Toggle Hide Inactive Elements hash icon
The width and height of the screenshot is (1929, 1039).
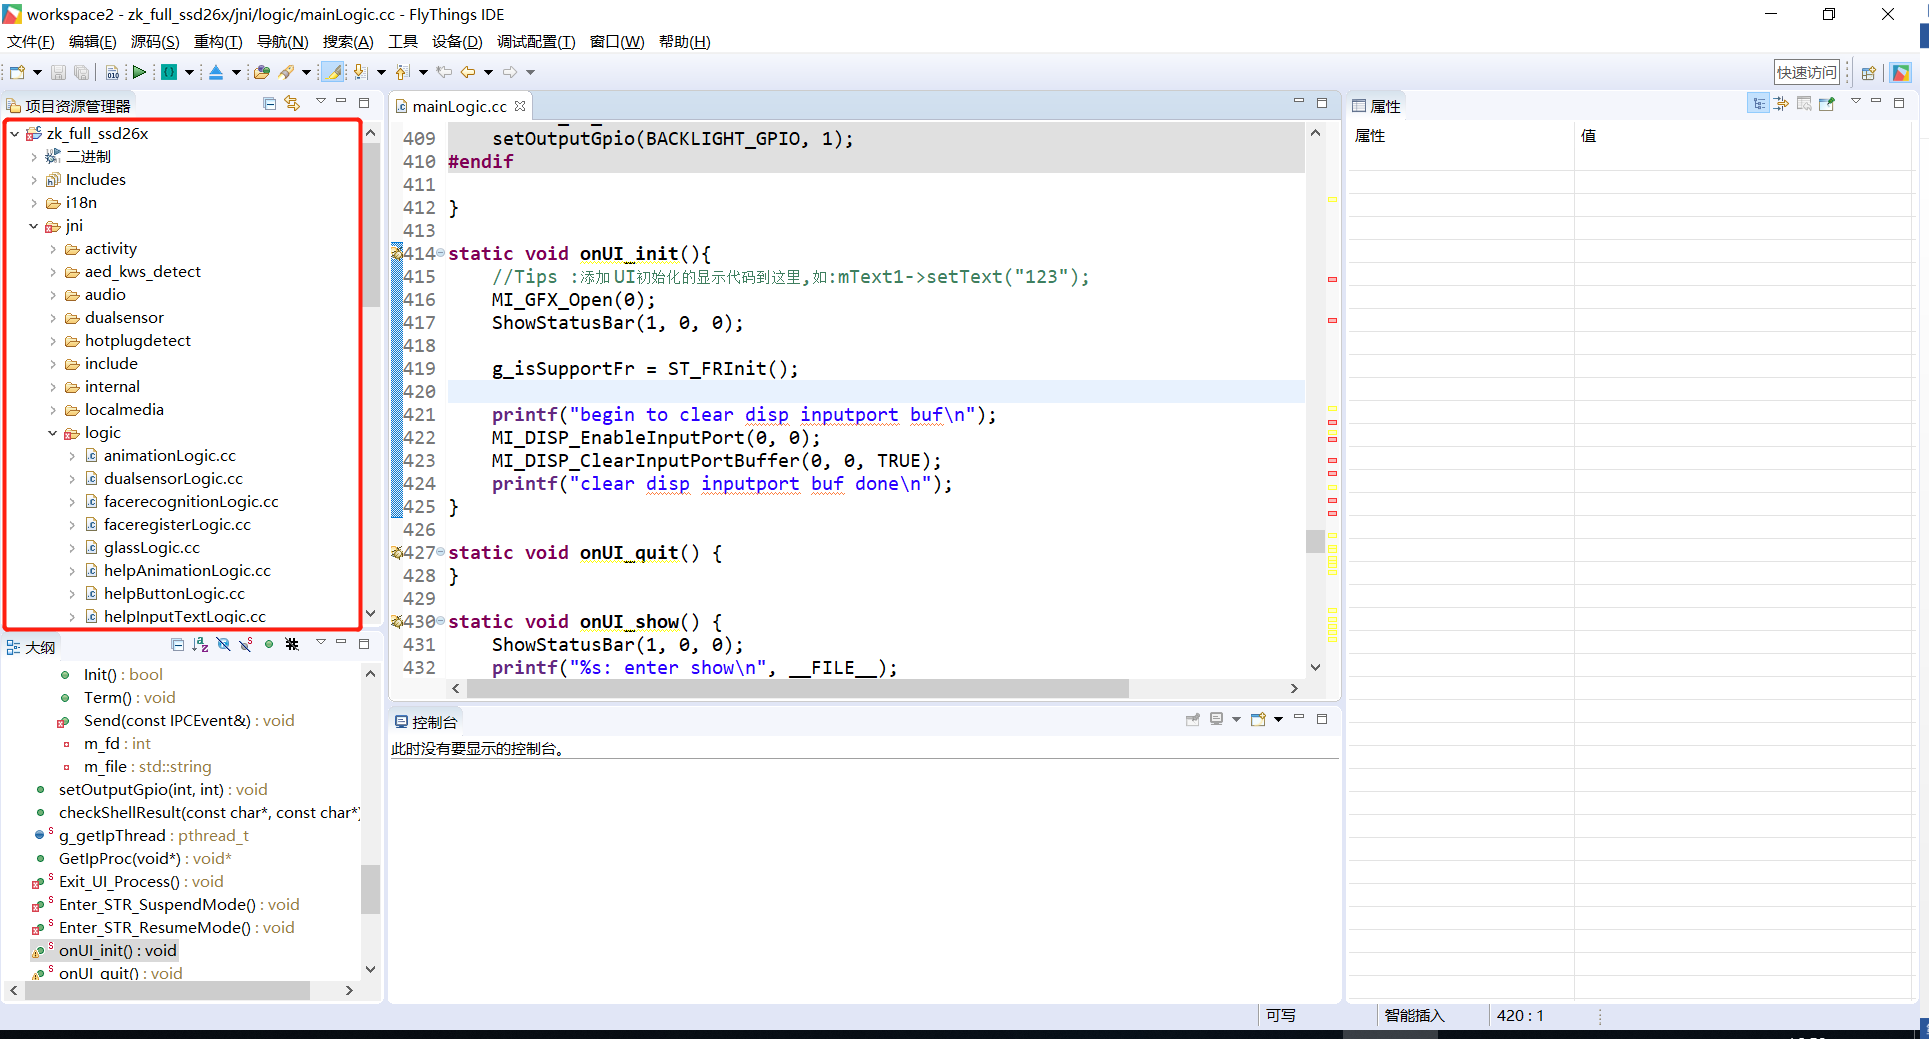292,645
